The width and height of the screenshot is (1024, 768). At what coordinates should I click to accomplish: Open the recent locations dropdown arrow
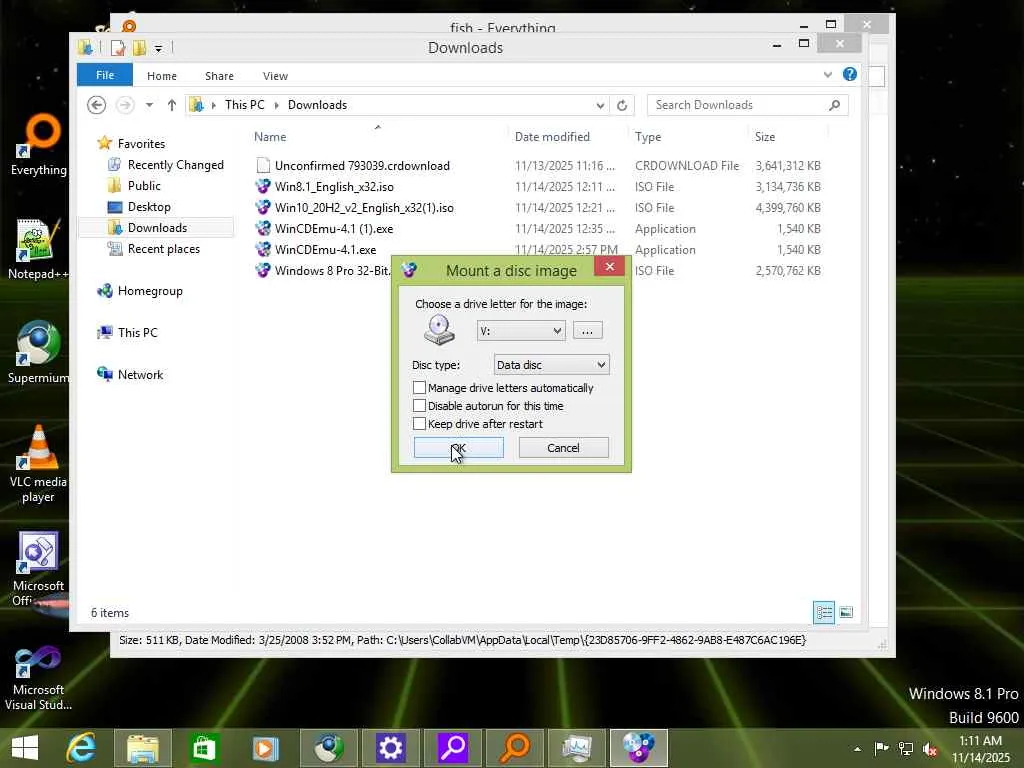(x=149, y=105)
